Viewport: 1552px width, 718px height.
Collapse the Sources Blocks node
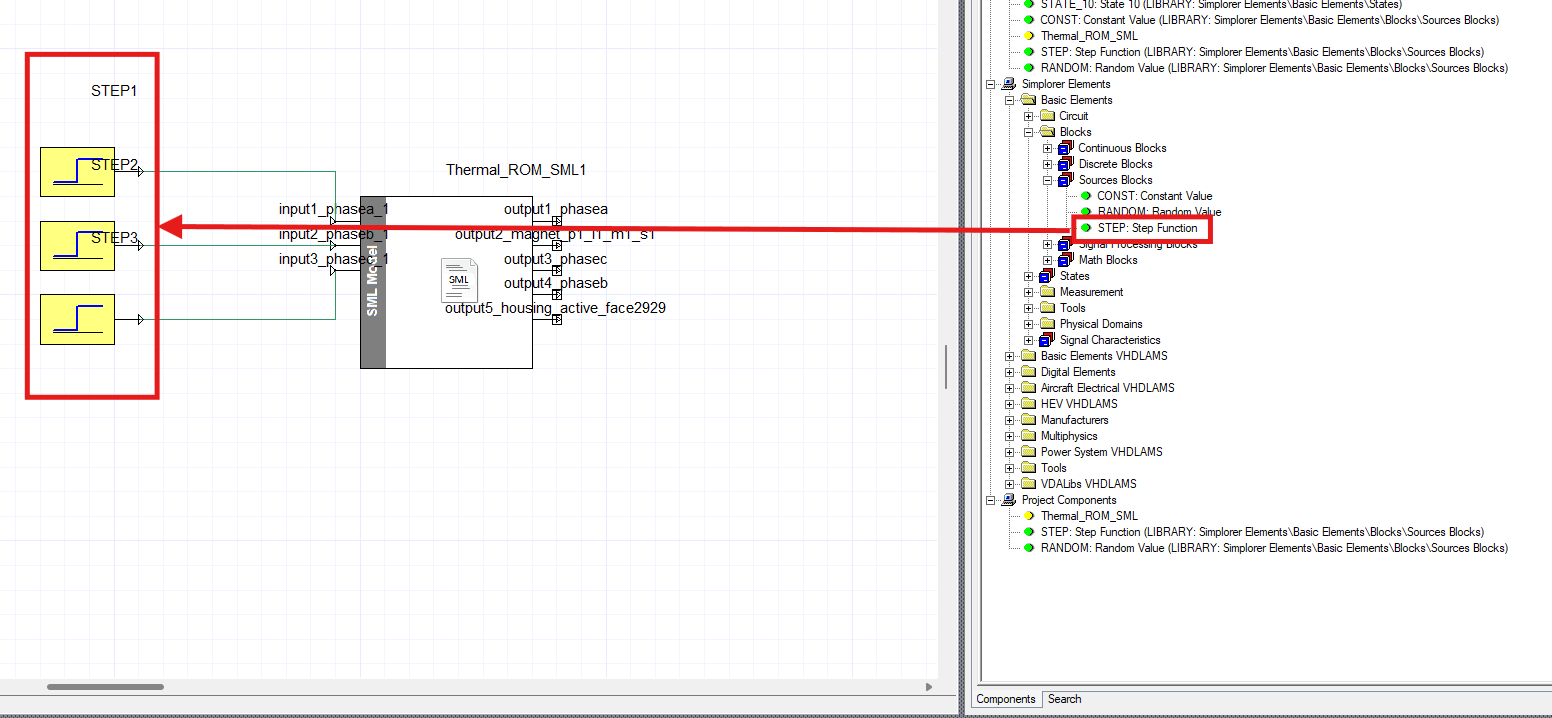tap(1048, 180)
